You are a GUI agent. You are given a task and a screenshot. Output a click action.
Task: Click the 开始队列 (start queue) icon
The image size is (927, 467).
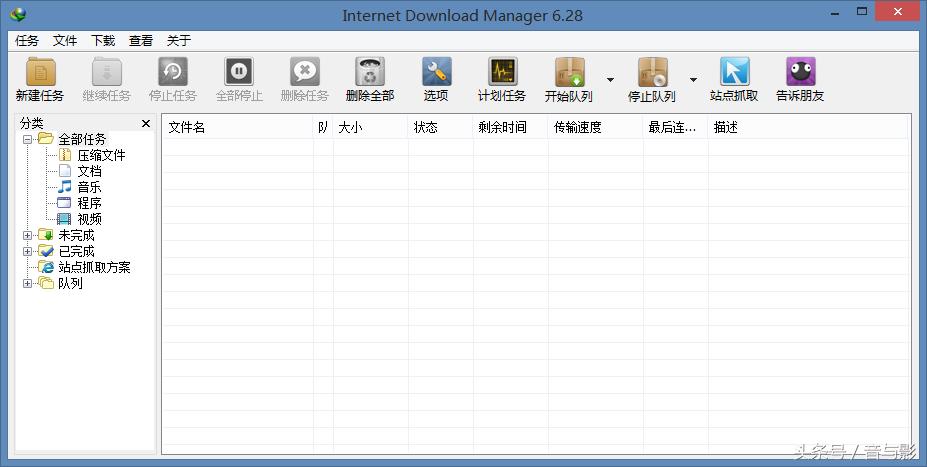point(569,72)
